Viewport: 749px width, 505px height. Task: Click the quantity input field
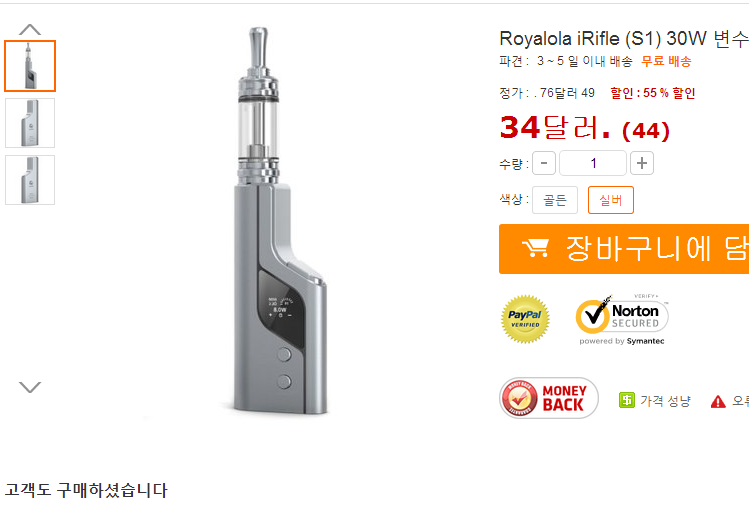point(593,163)
